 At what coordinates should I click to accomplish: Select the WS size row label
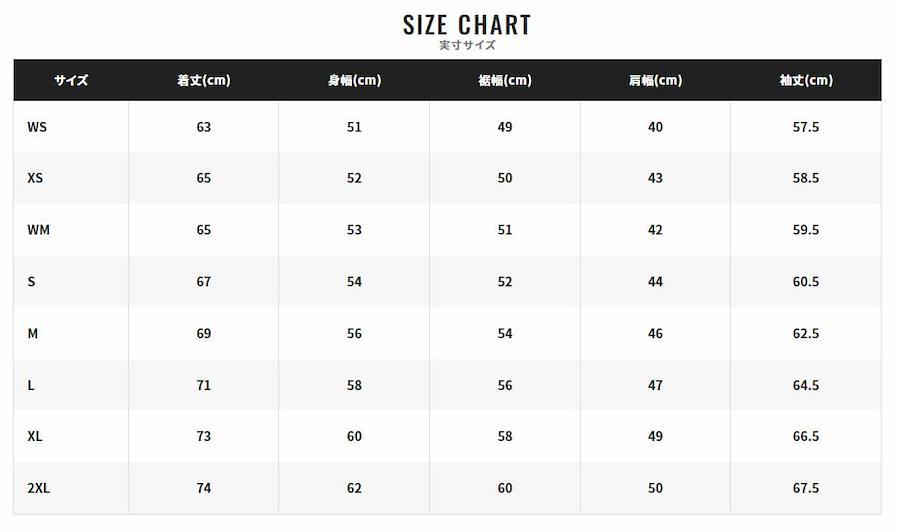pos(37,127)
